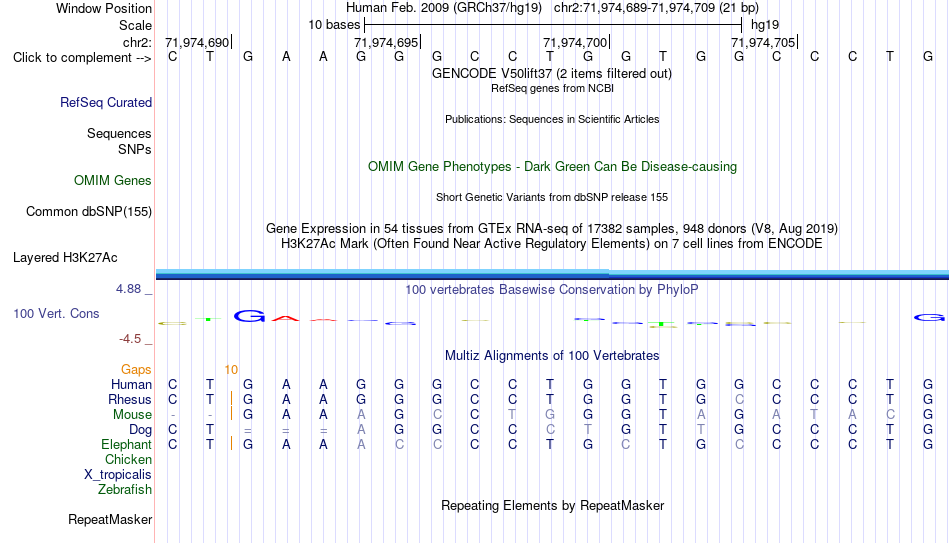The image size is (950, 543).
Task: Select the Mouse alignment row label
Action: 132,415
